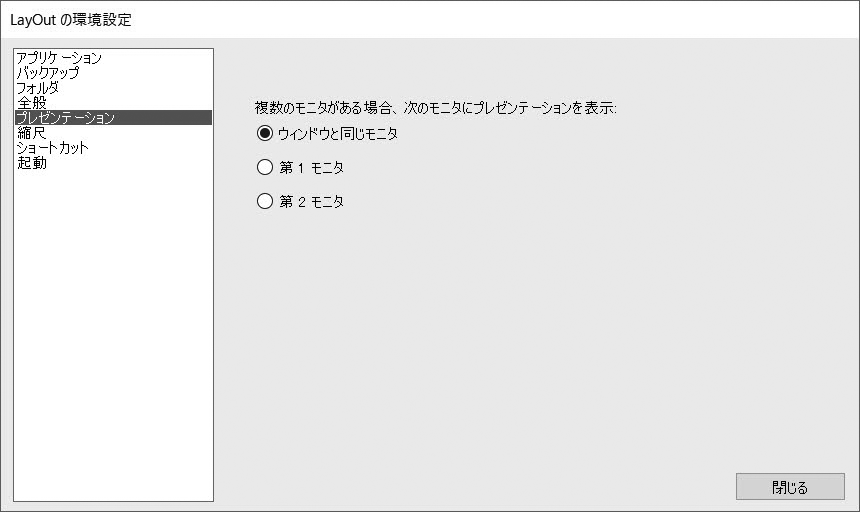This screenshot has height=512, width=860.
Task: Select 起動 in the category list
Action: click(32, 163)
